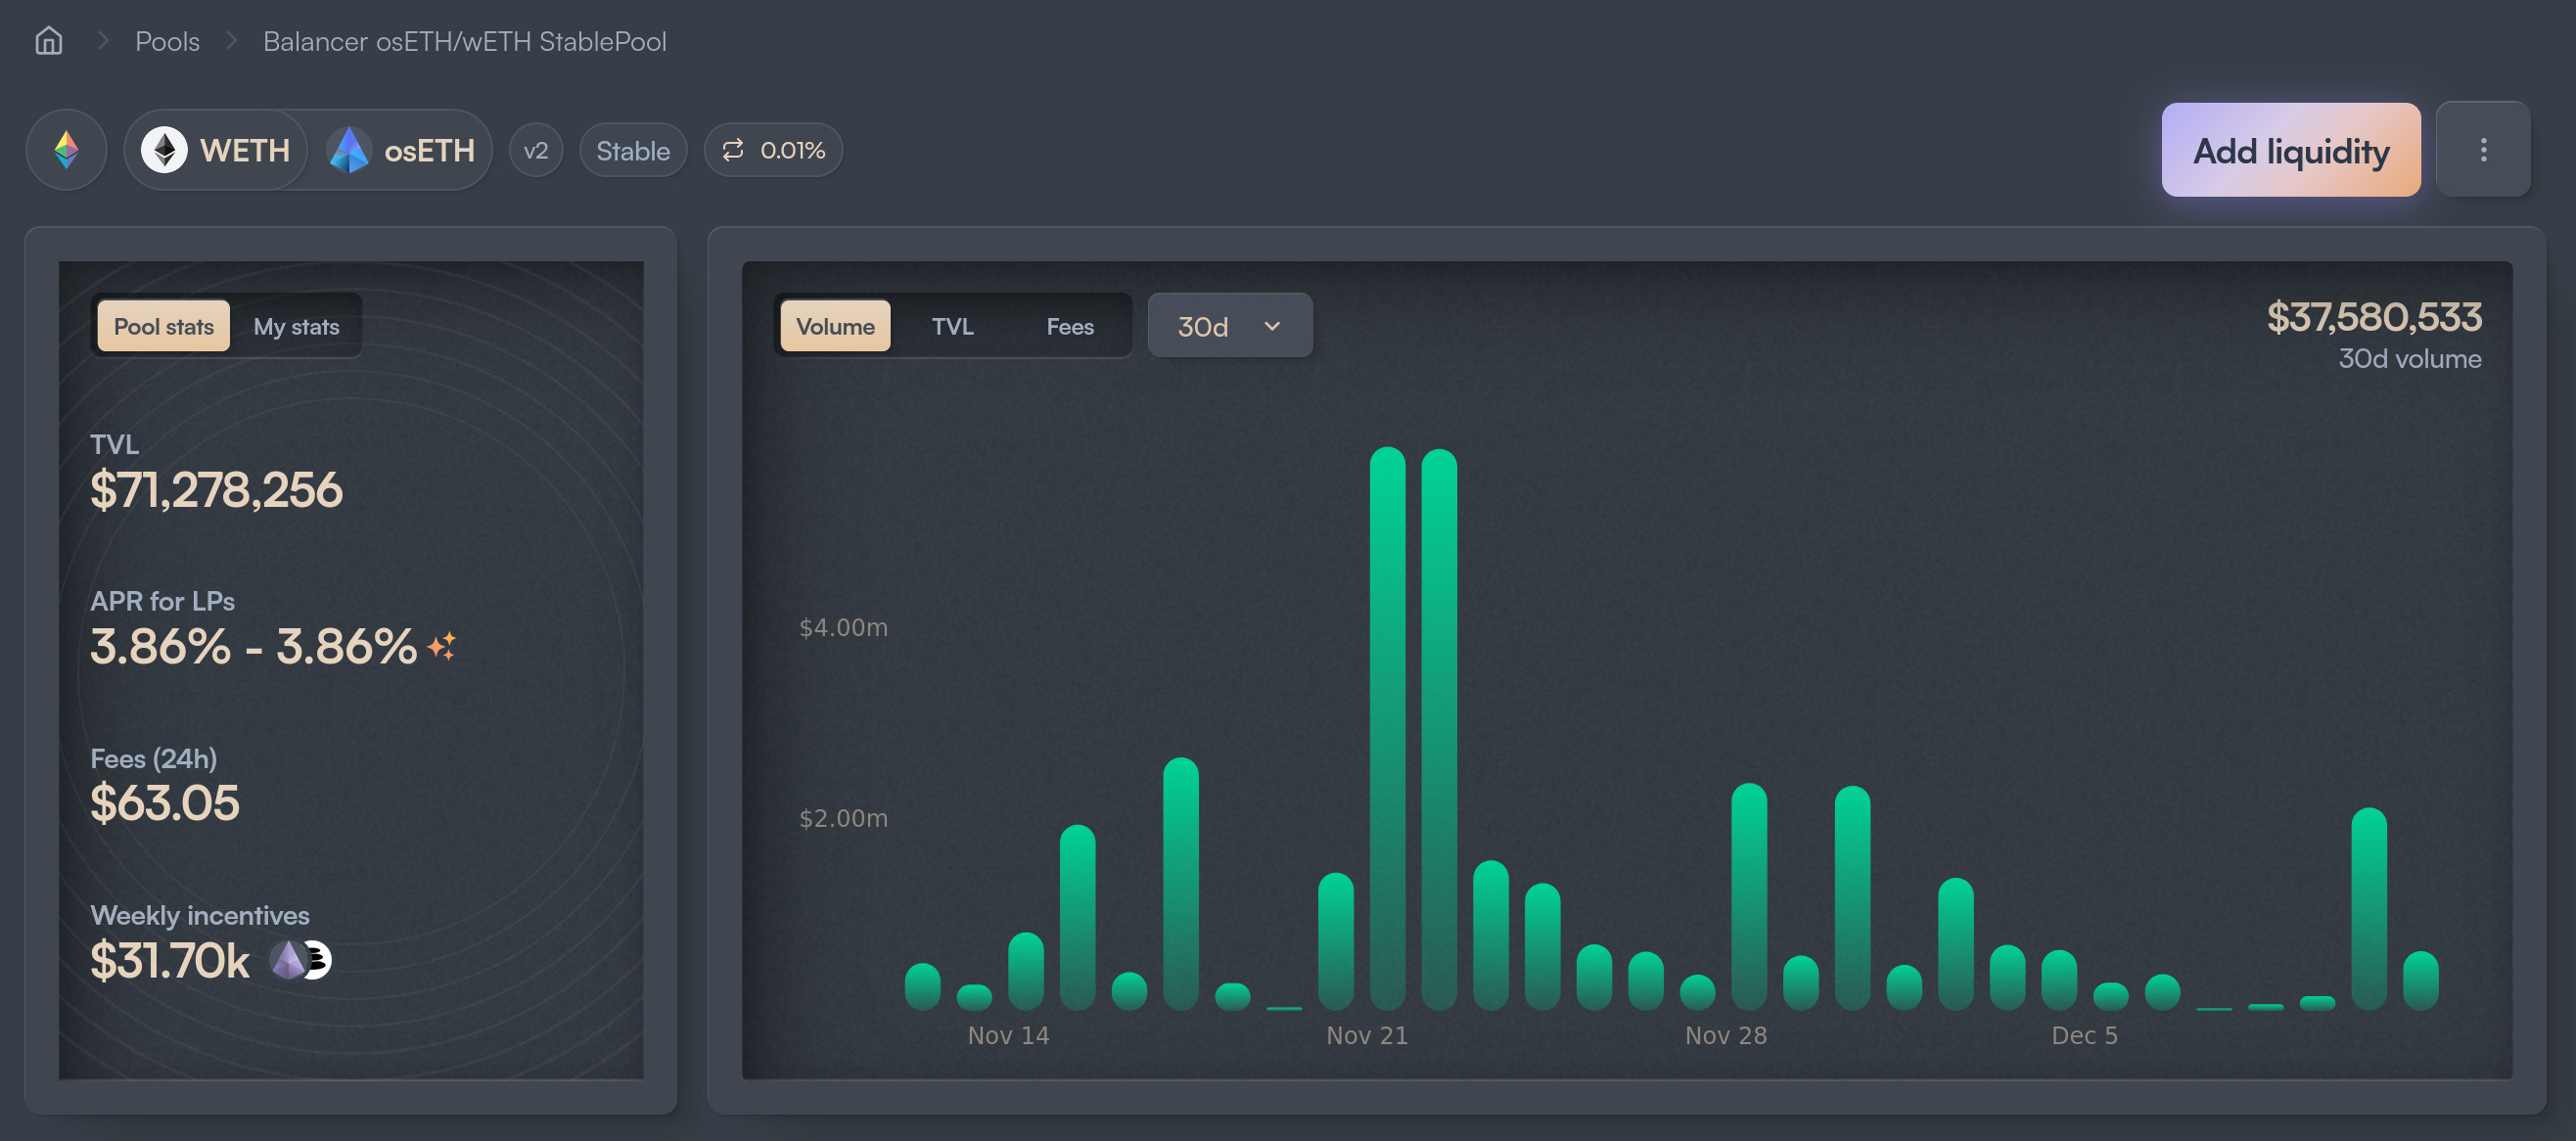The height and width of the screenshot is (1141, 2576).
Task: Click the Stable pool type tag
Action: pos(633,150)
